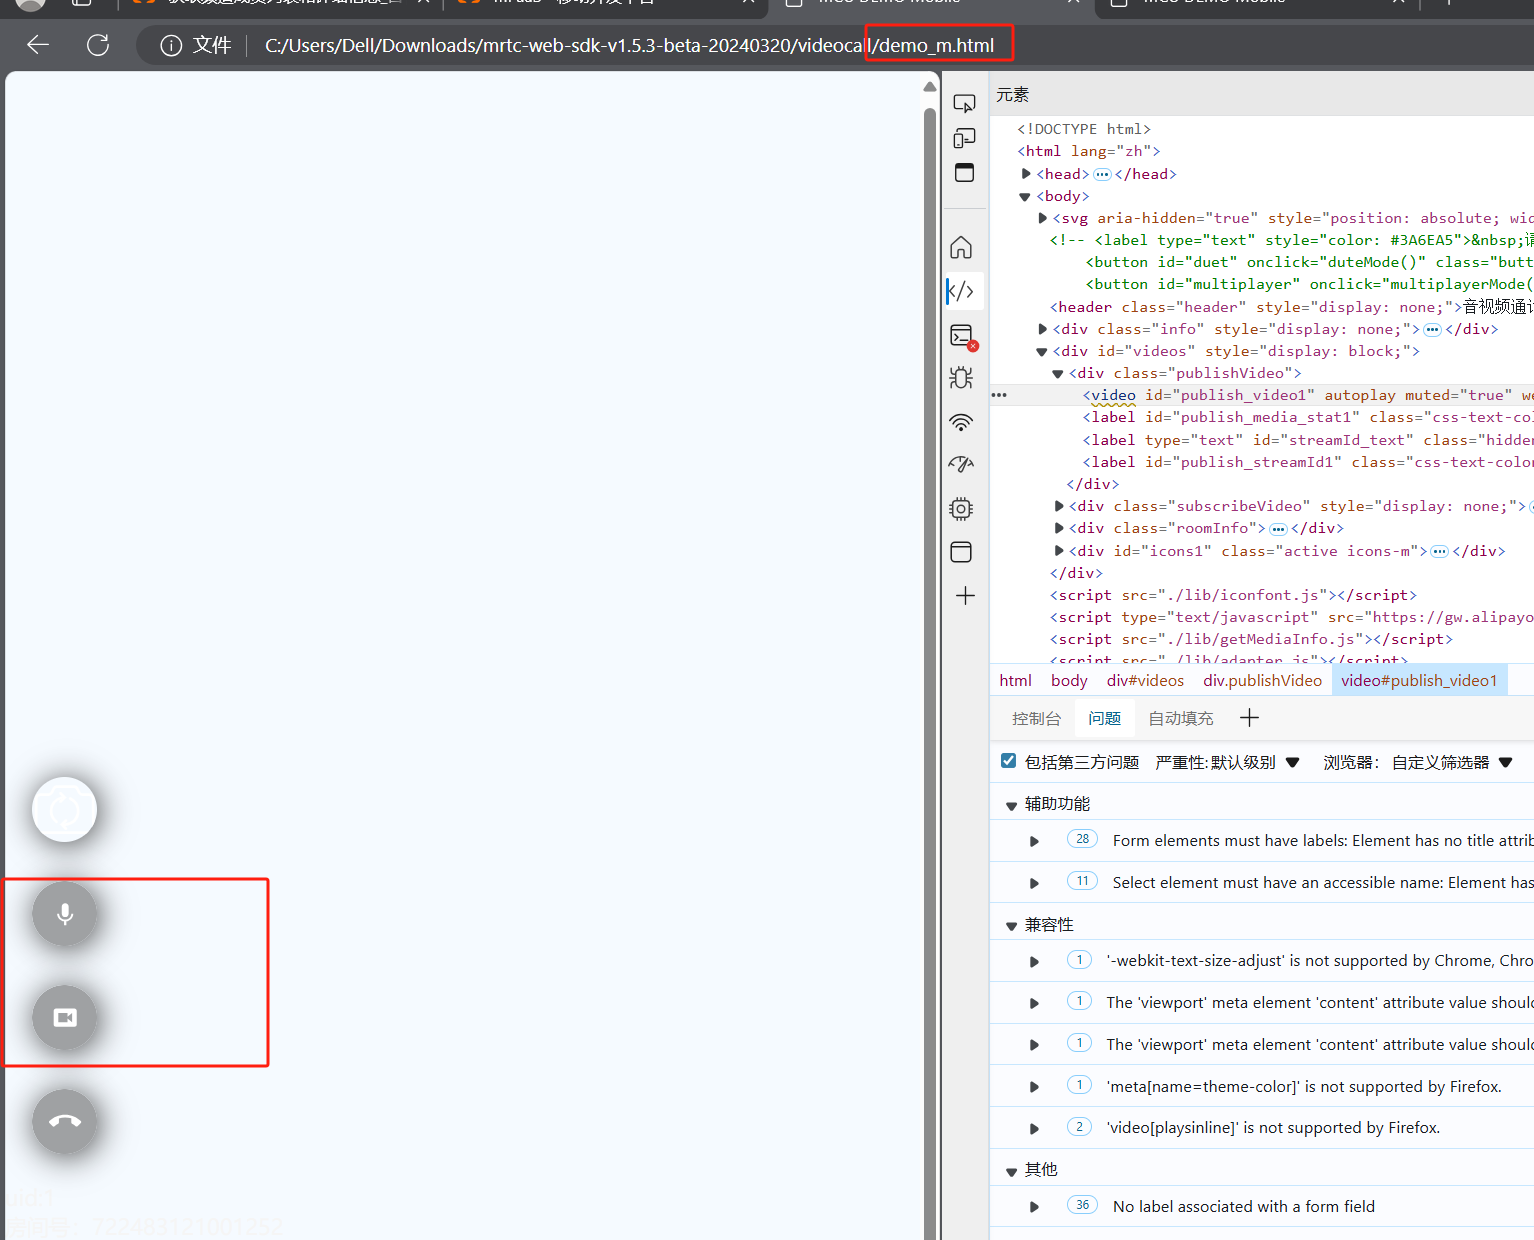
Task: Expand the subscribeVideo div node
Action: tap(1059, 506)
